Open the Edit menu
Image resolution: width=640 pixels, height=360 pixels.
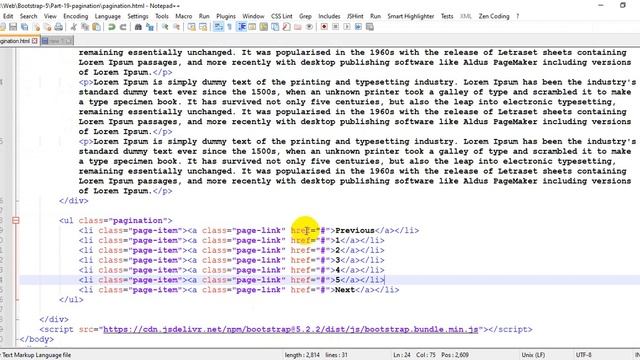point(8,16)
